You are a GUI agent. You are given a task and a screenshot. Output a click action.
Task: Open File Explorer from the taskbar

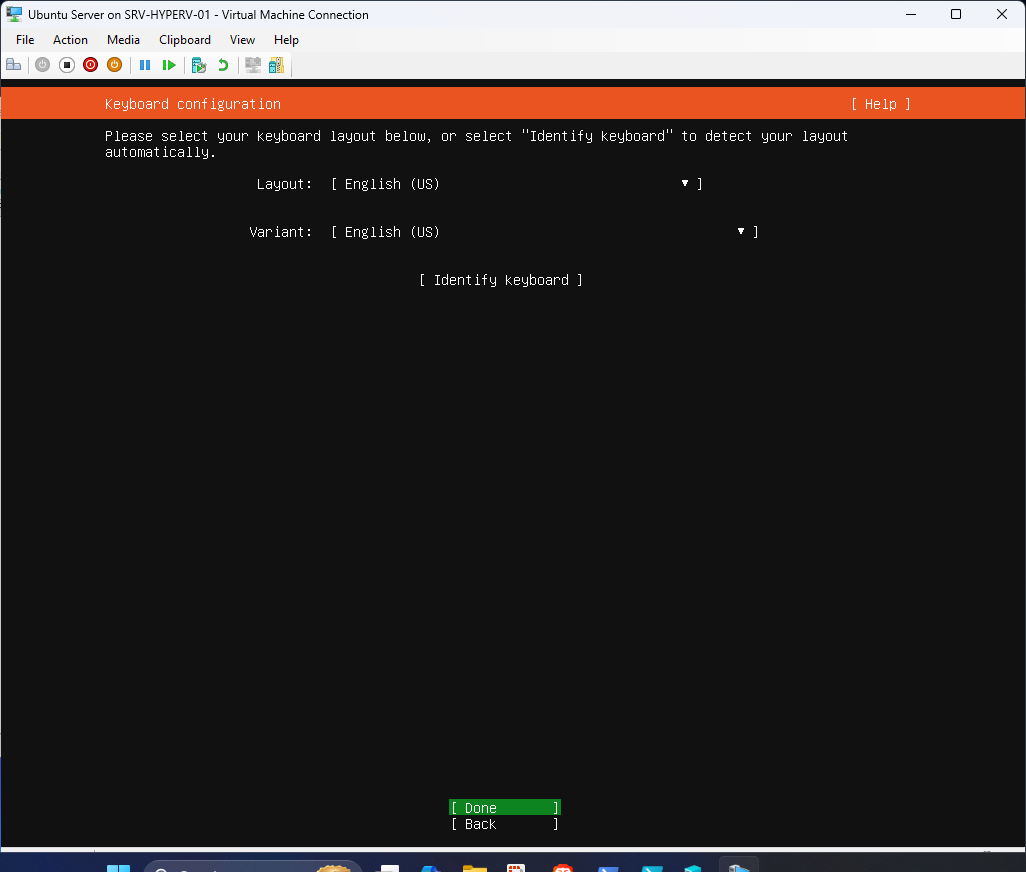point(473,864)
